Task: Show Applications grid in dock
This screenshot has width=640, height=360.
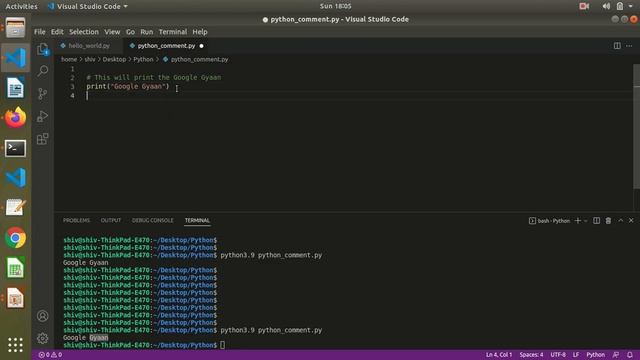Action: (16, 345)
